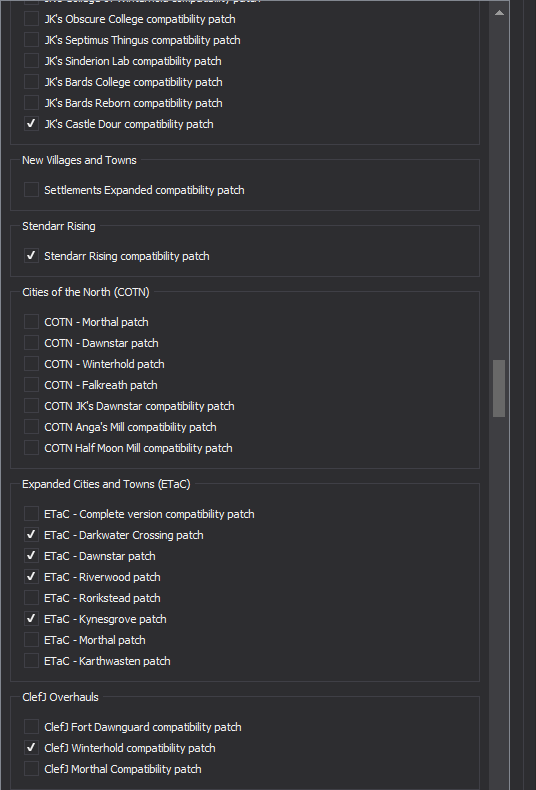This screenshot has height=790, width=536.
Task: Check ETaC - Karthwasten patch
Action: point(31,661)
